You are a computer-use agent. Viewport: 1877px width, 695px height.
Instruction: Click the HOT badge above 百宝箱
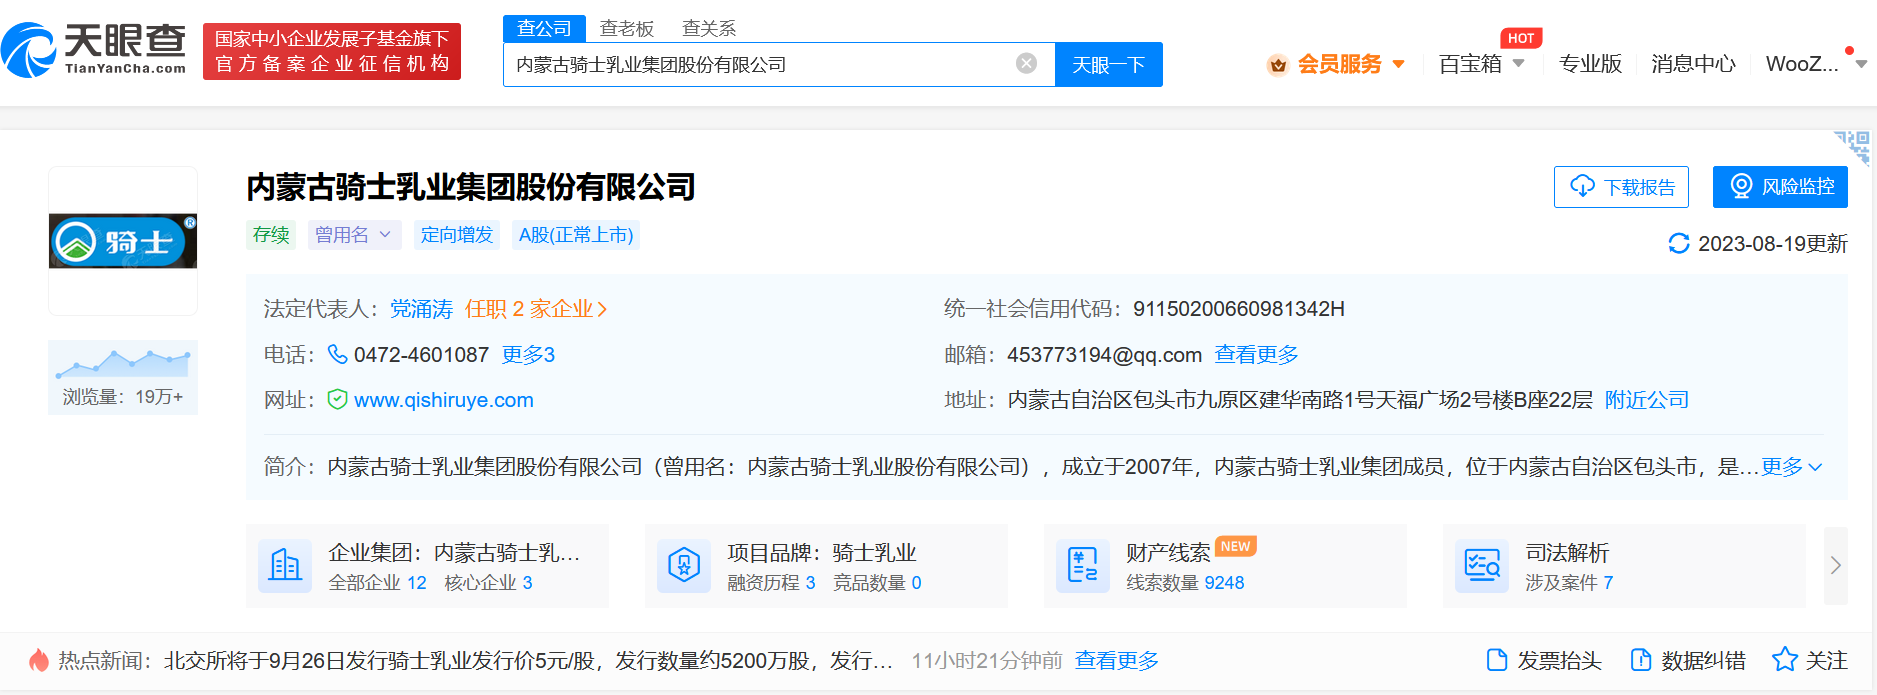pyautogui.click(x=1521, y=38)
